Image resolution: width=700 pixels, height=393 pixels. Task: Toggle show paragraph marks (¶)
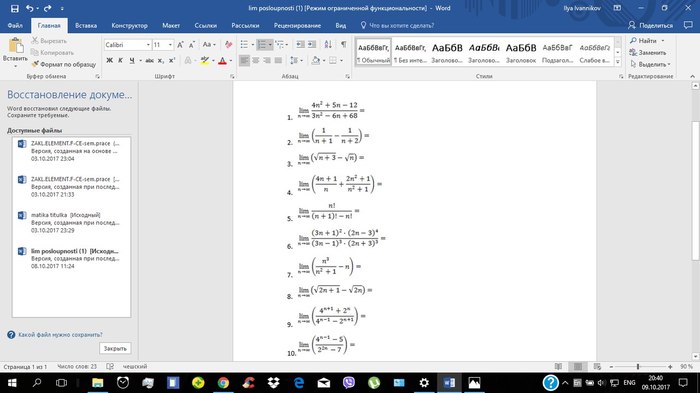coord(343,45)
